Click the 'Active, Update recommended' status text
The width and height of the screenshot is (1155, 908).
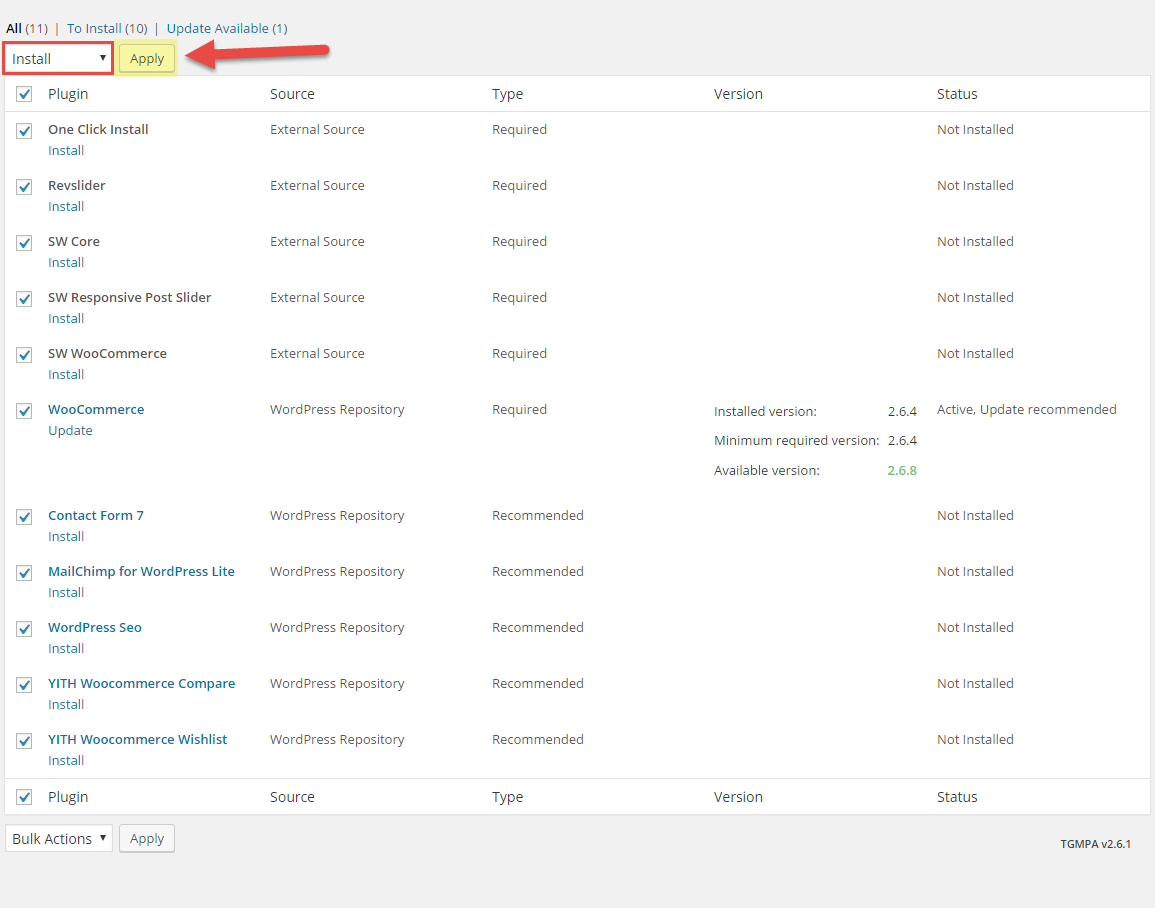click(1027, 410)
